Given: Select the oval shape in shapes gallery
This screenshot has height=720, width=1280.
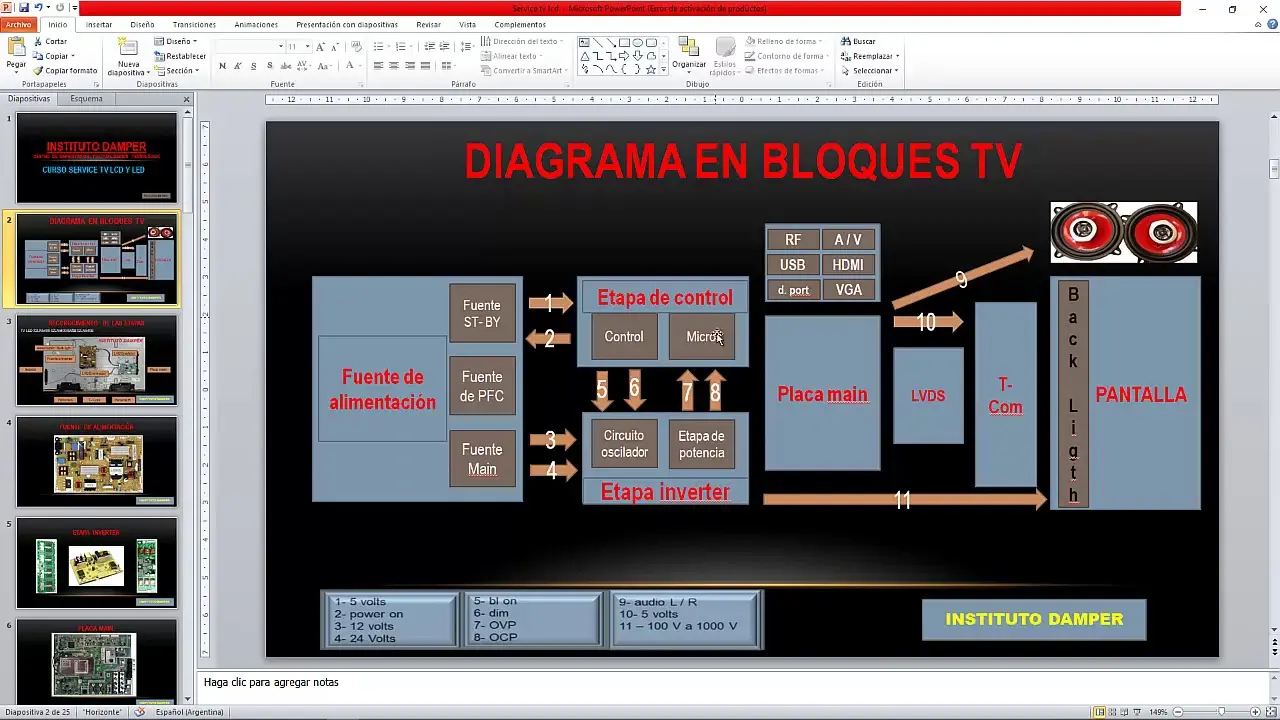Looking at the screenshot, I should click(x=637, y=43).
